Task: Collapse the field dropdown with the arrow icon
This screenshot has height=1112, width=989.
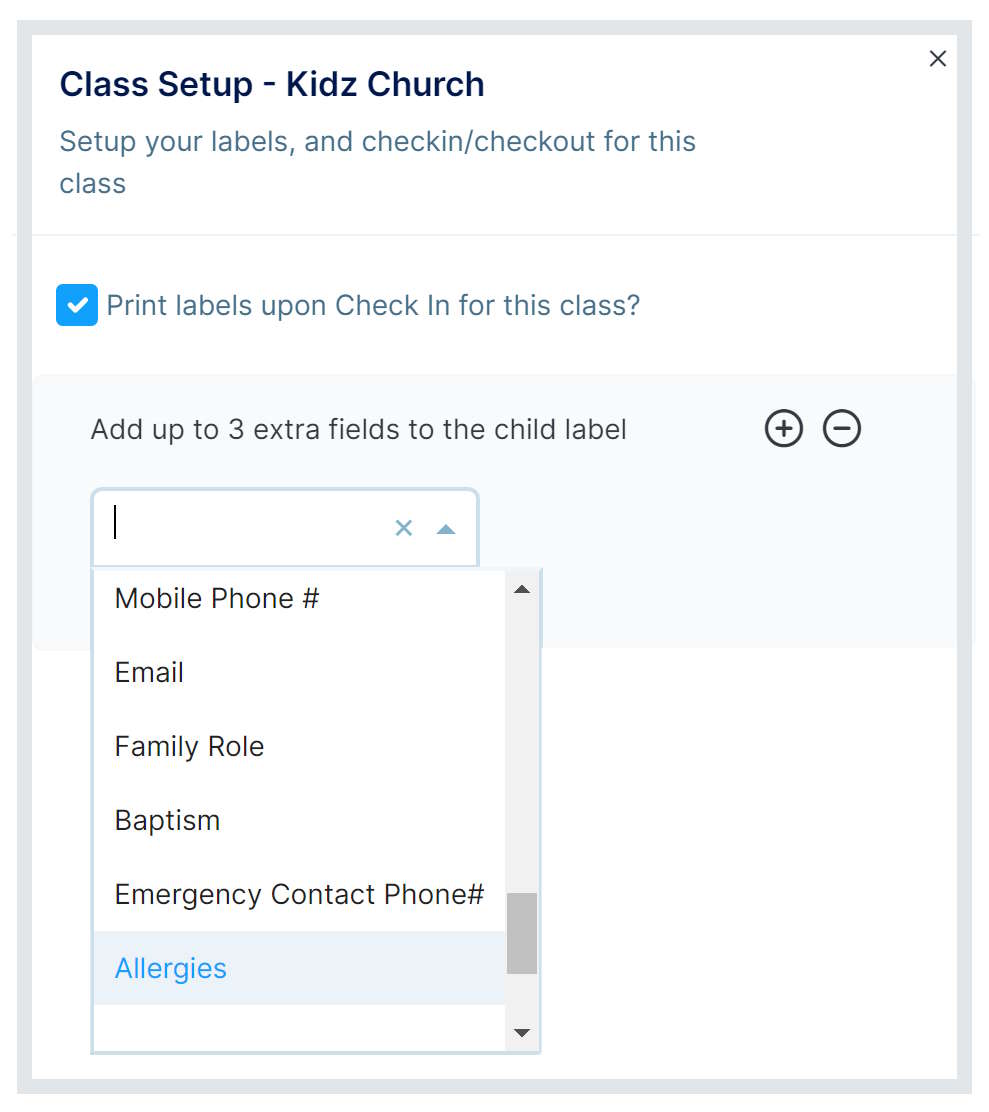Action: pyautogui.click(x=446, y=527)
